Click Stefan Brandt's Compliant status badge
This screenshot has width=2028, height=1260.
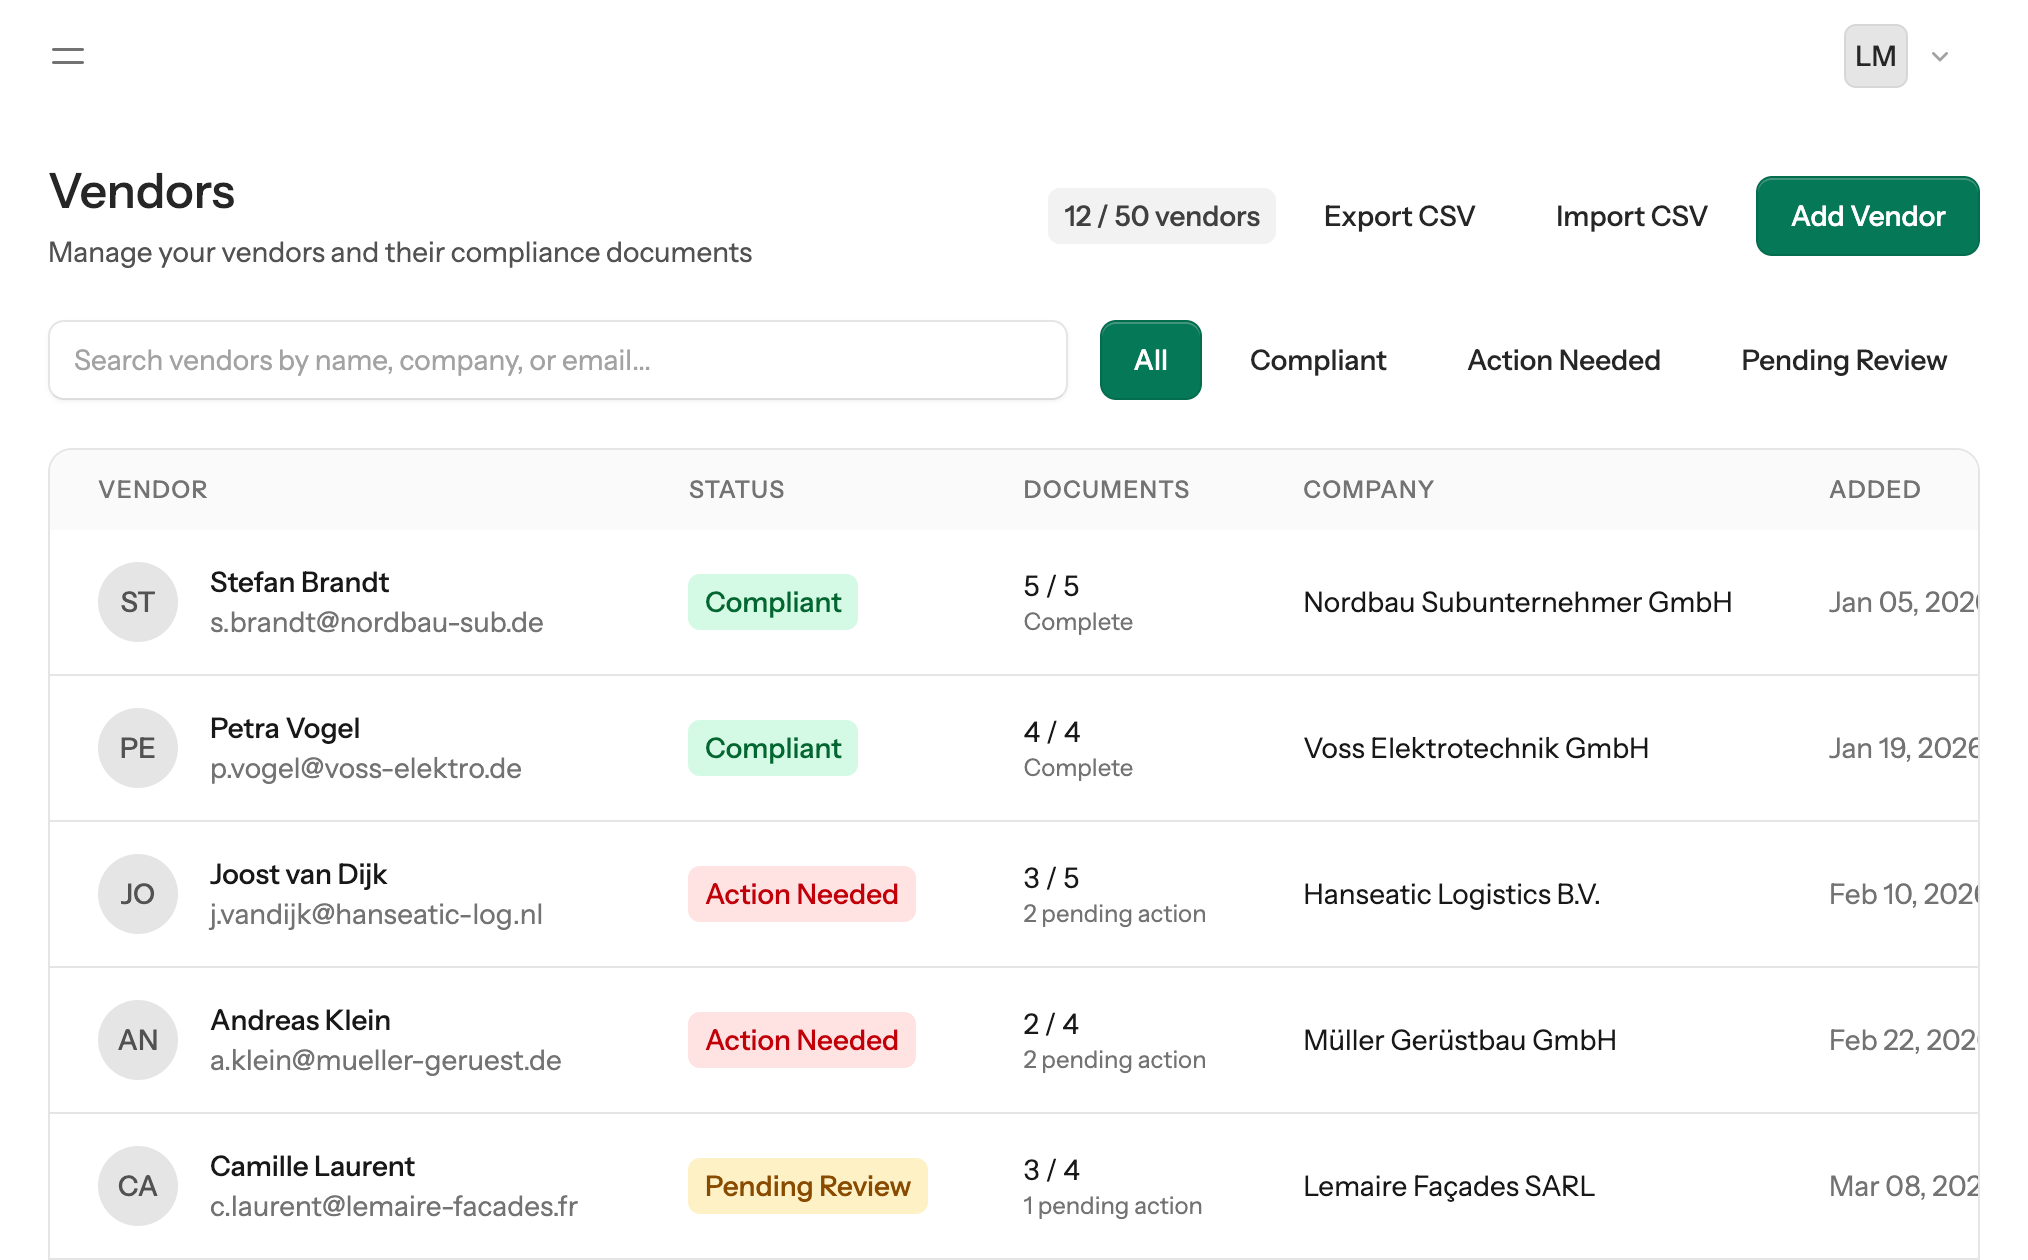(773, 602)
